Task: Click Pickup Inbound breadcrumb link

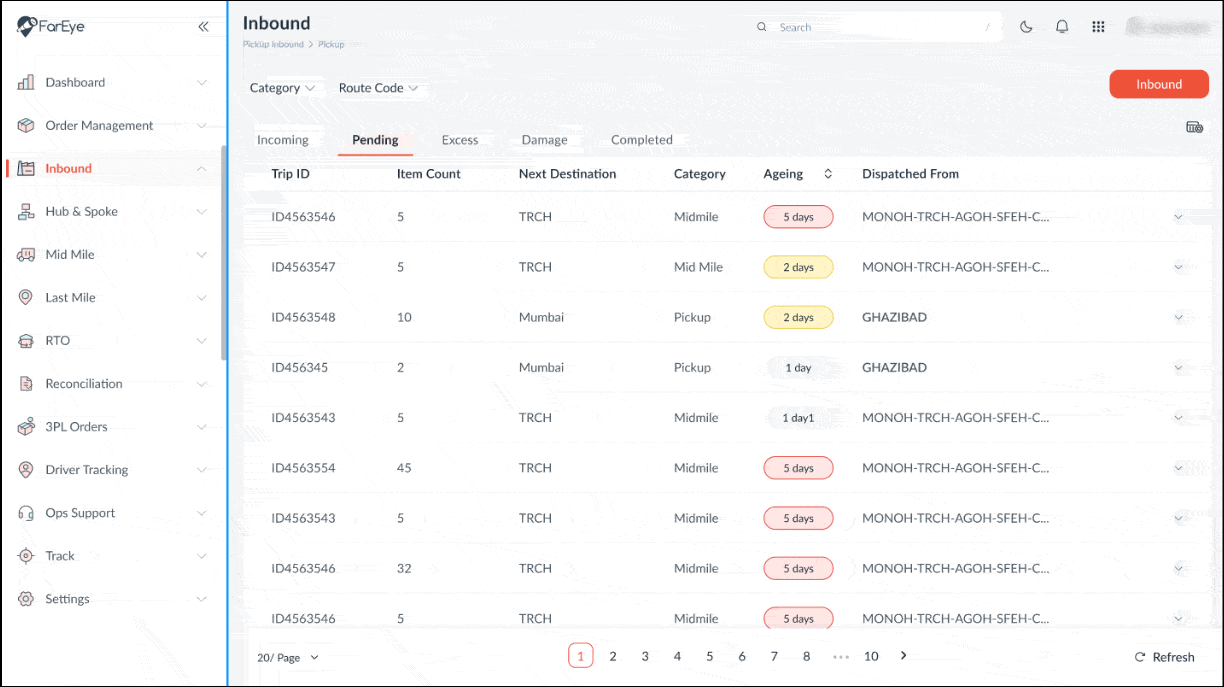Action: [x=271, y=45]
